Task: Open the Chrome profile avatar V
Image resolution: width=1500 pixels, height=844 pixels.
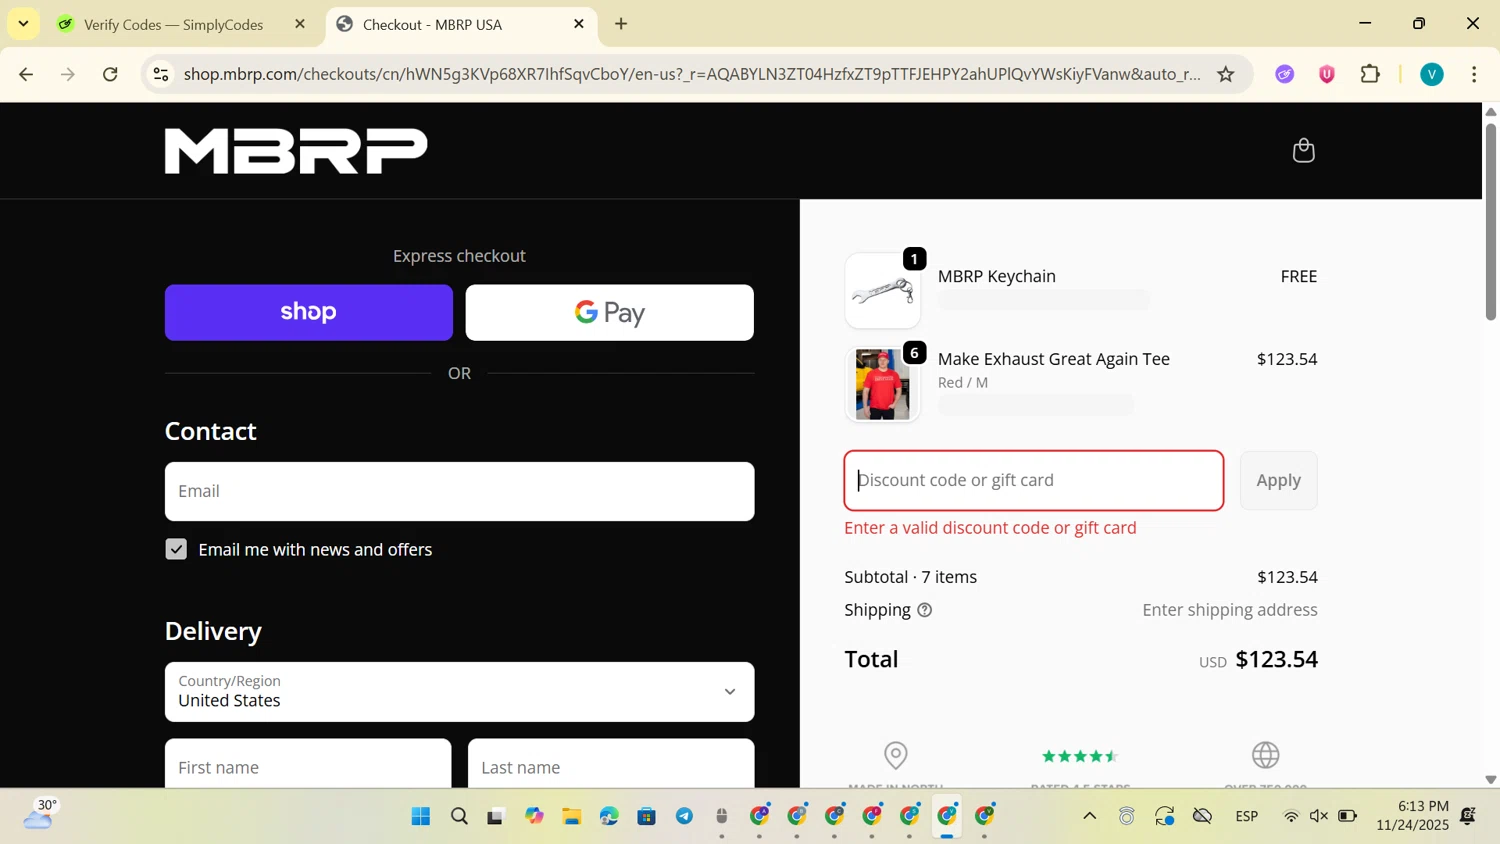Action: (x=1432, y=74)
